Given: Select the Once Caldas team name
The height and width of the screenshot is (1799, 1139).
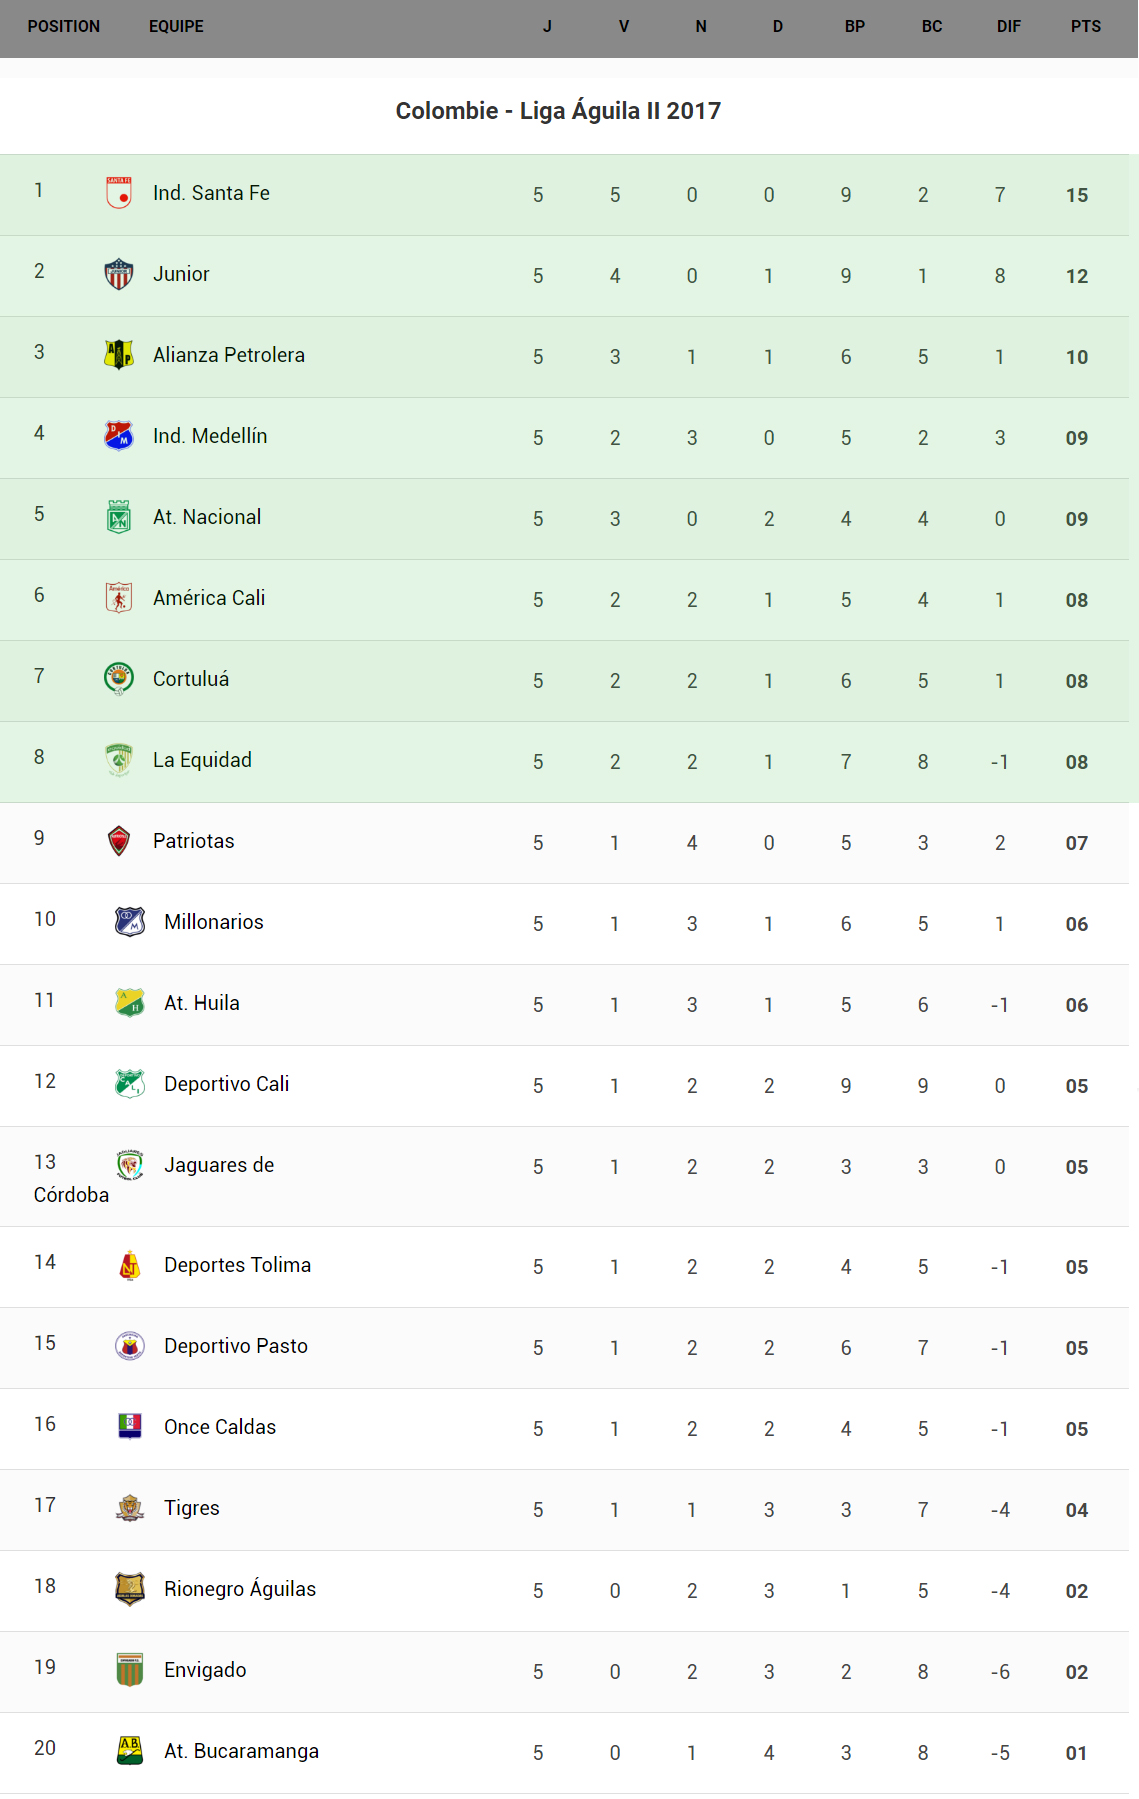Looking at the screenshot, I should click(x=220, y=1427).
